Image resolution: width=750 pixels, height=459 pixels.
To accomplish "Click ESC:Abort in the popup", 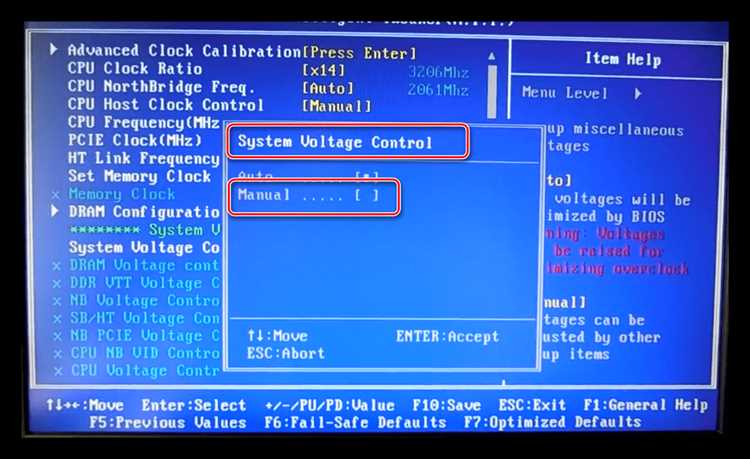I will 286,353.
